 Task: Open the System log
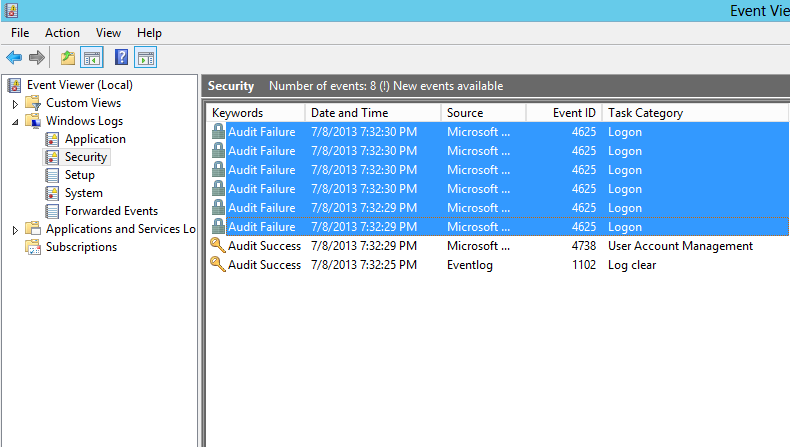tap(84, 193)
